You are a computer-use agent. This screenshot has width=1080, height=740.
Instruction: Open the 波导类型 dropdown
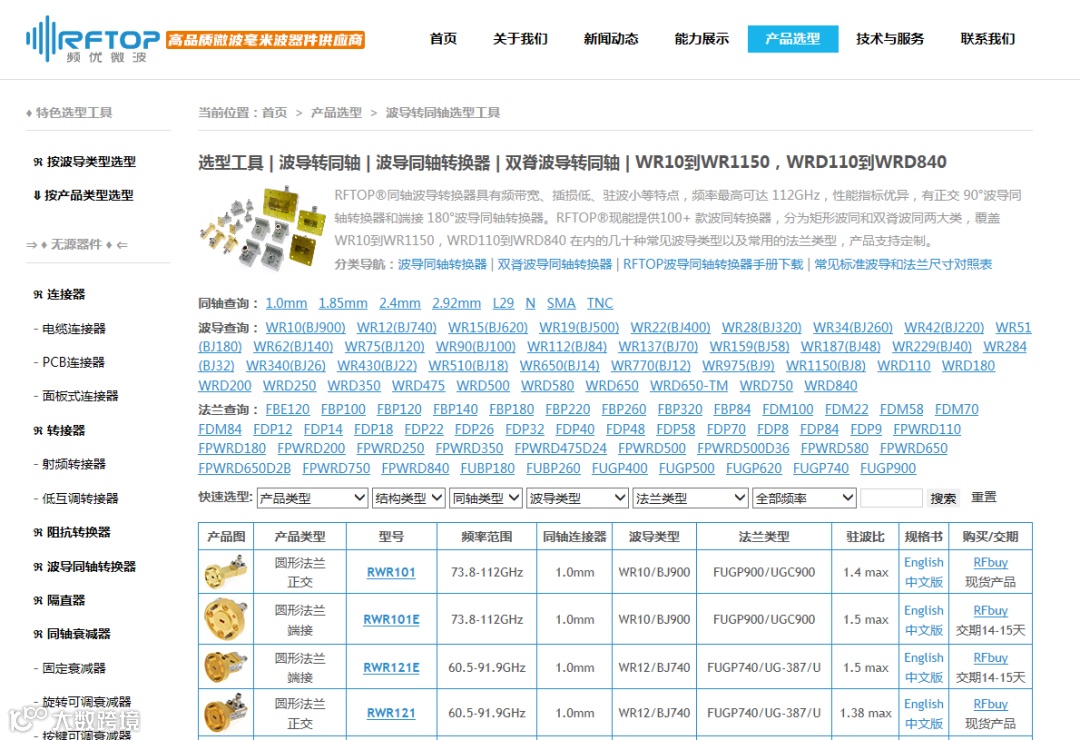577,498
